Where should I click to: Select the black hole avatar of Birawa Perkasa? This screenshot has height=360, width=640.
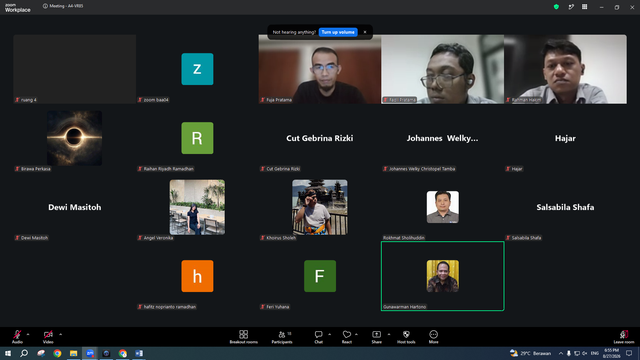coord(75,138)
